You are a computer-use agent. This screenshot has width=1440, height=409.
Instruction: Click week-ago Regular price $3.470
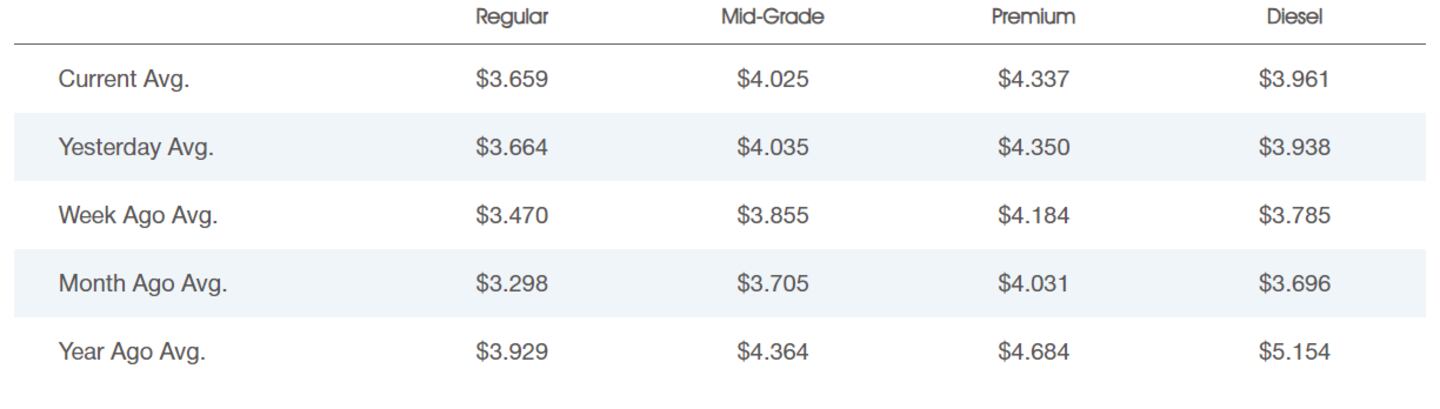pos(512,215)
